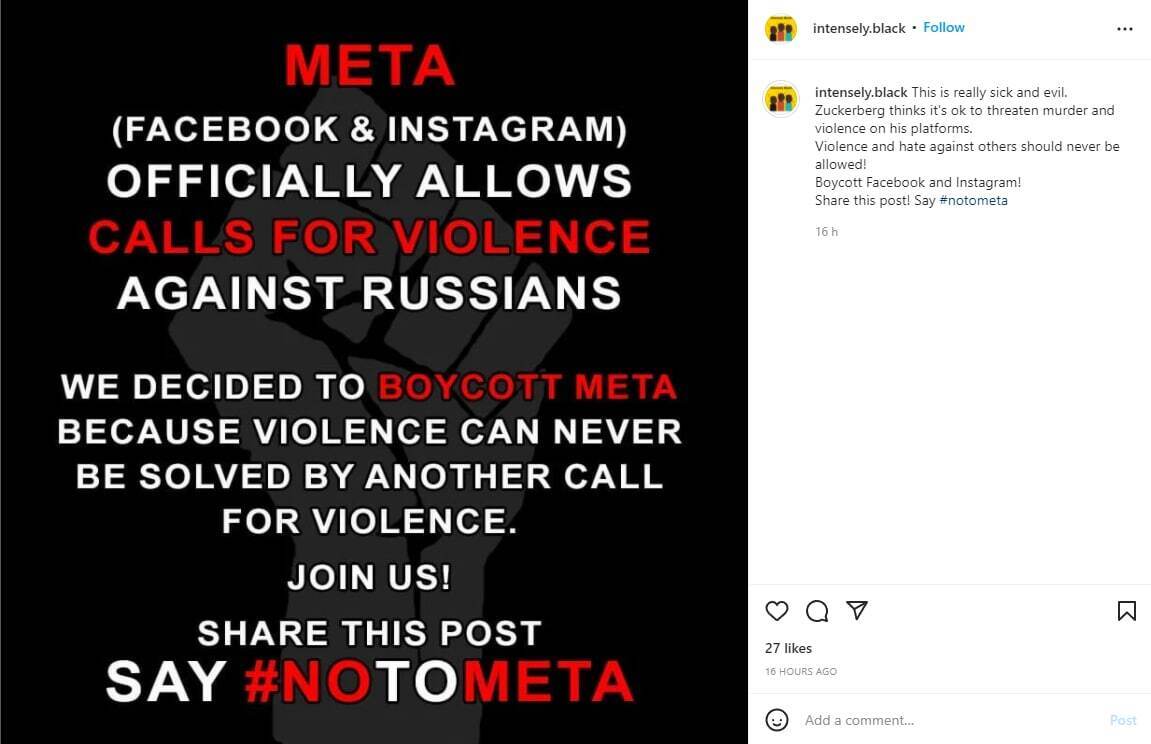
Task: Click the avatar beside the caption
Action: tap(781, 99)
